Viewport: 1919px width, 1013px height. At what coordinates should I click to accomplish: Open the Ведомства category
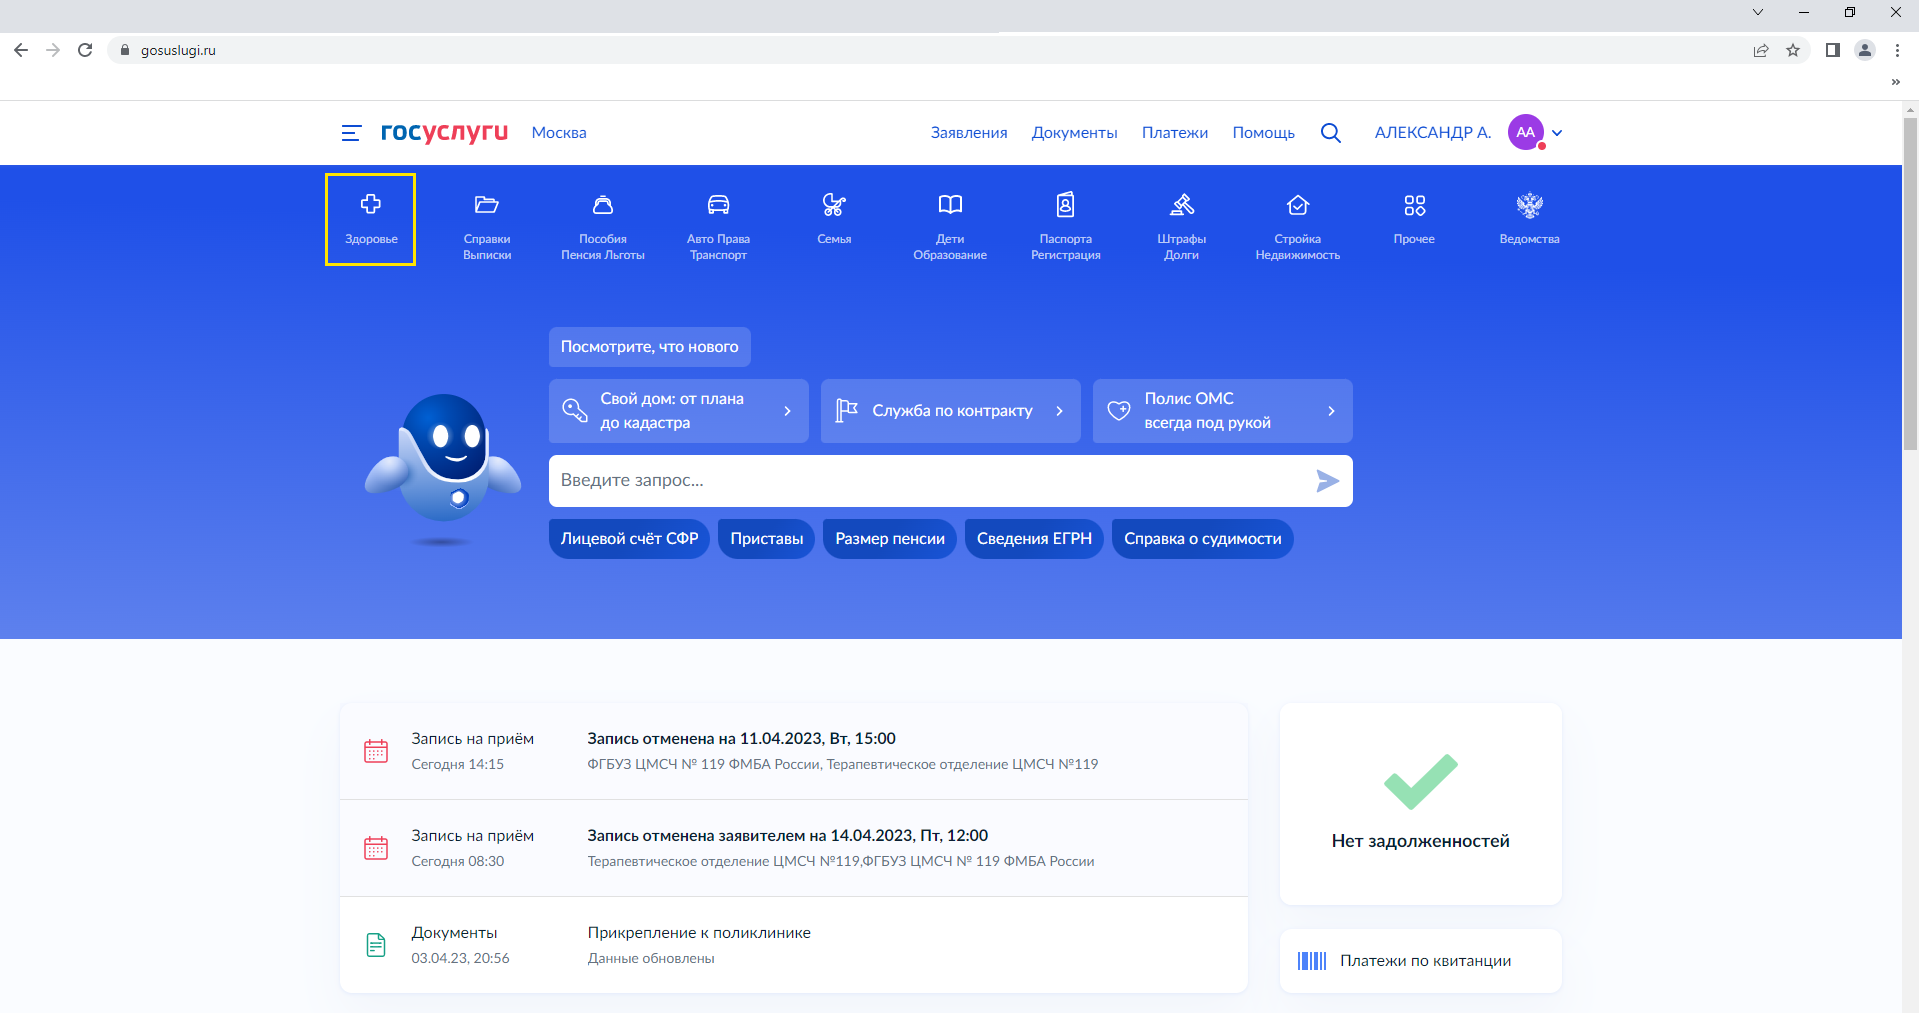(1530, 218)
